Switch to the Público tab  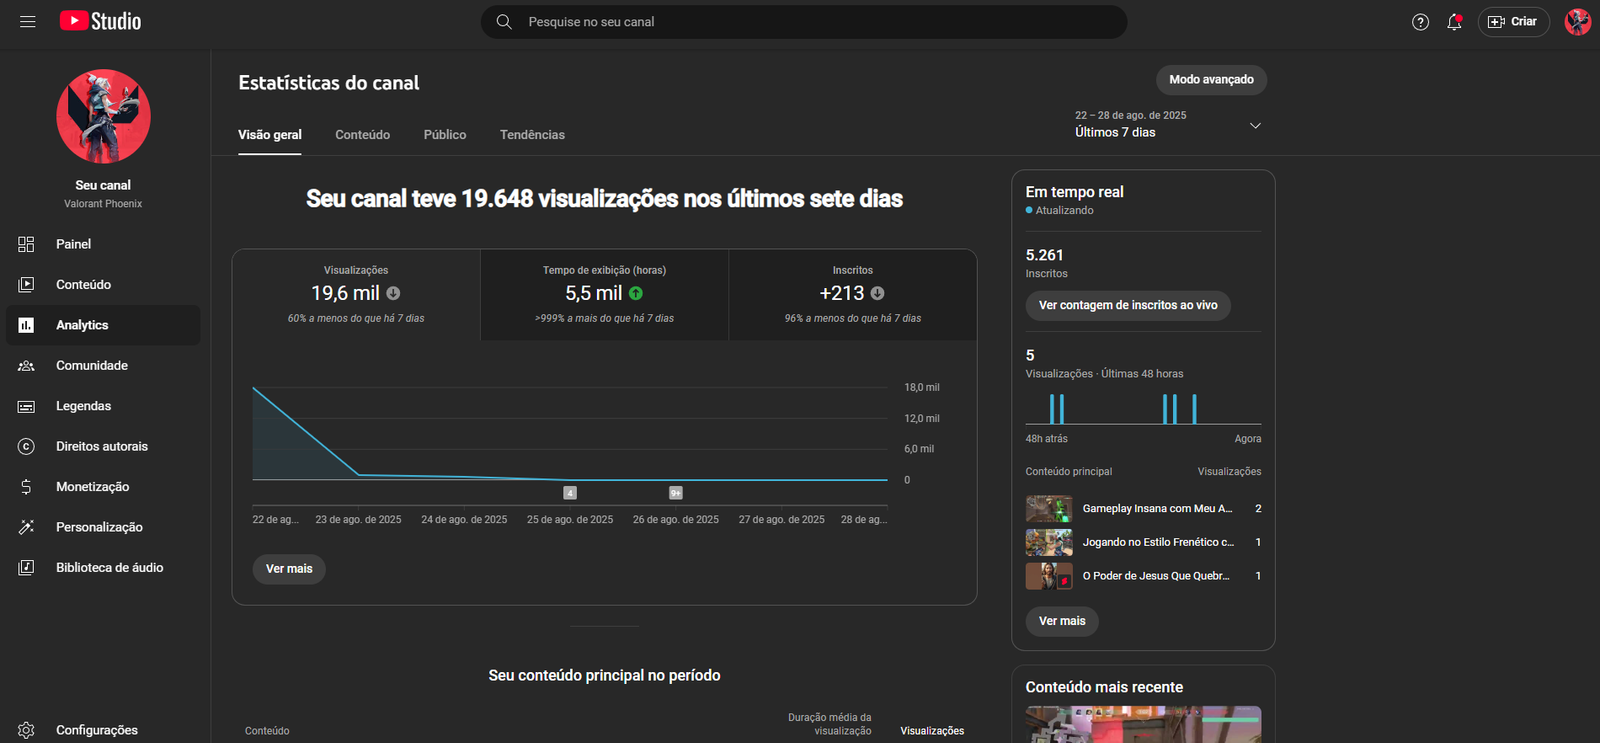[445, 135]
